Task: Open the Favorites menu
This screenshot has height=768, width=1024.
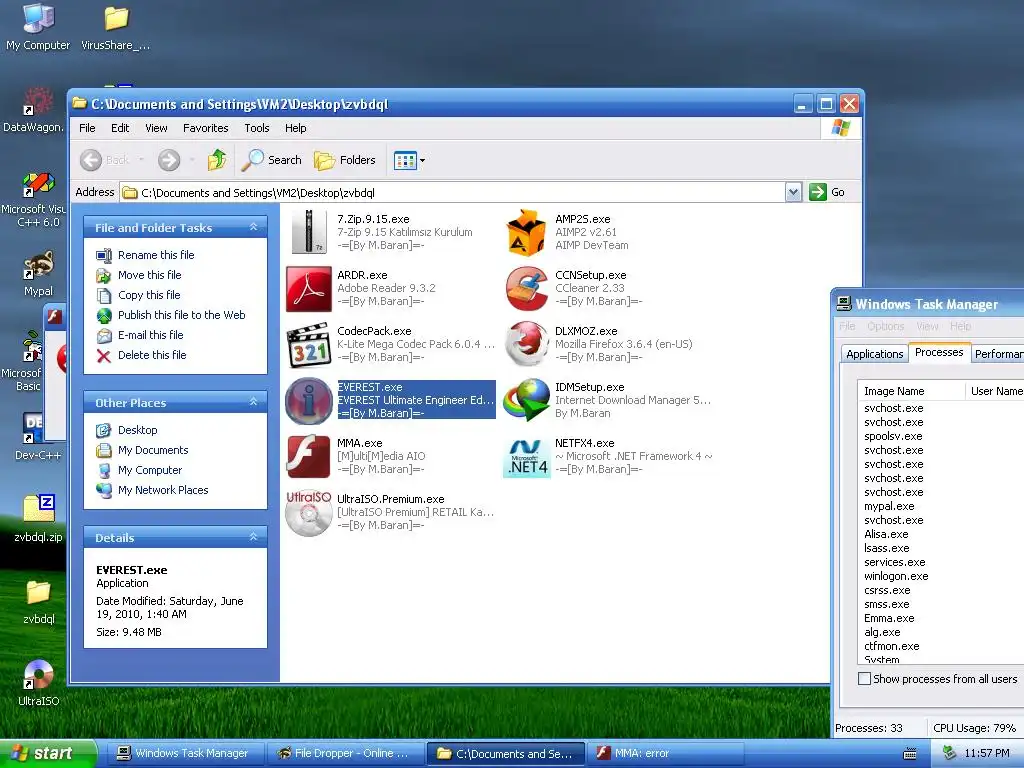Action: pyautogui.click(x=206, y=128)
